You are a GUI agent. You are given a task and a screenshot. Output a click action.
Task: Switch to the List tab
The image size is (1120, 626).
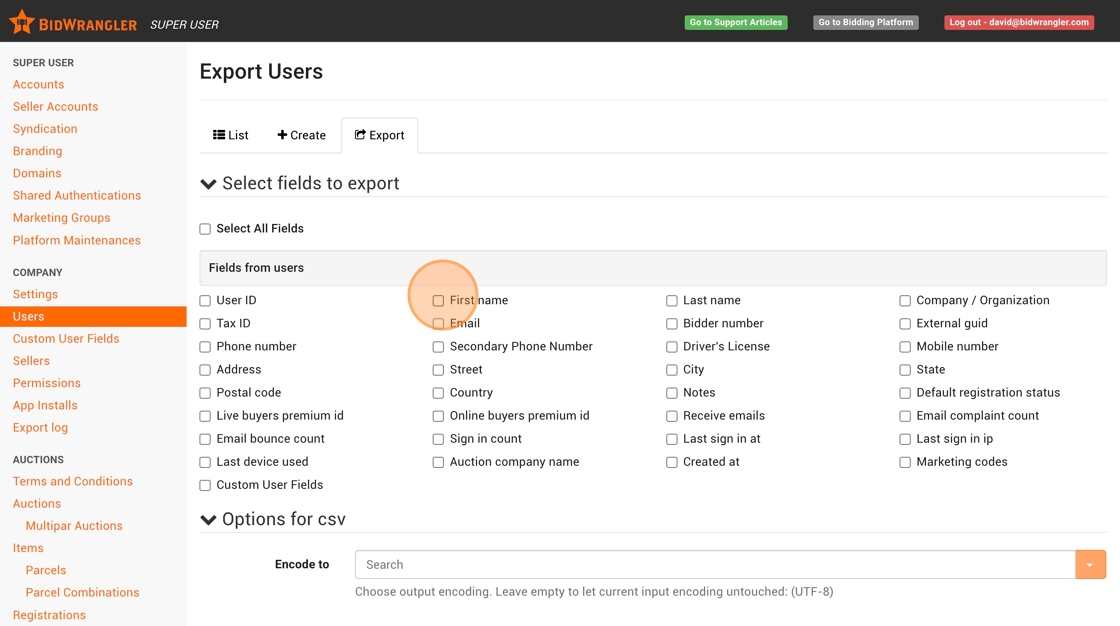tap(231, 135)
